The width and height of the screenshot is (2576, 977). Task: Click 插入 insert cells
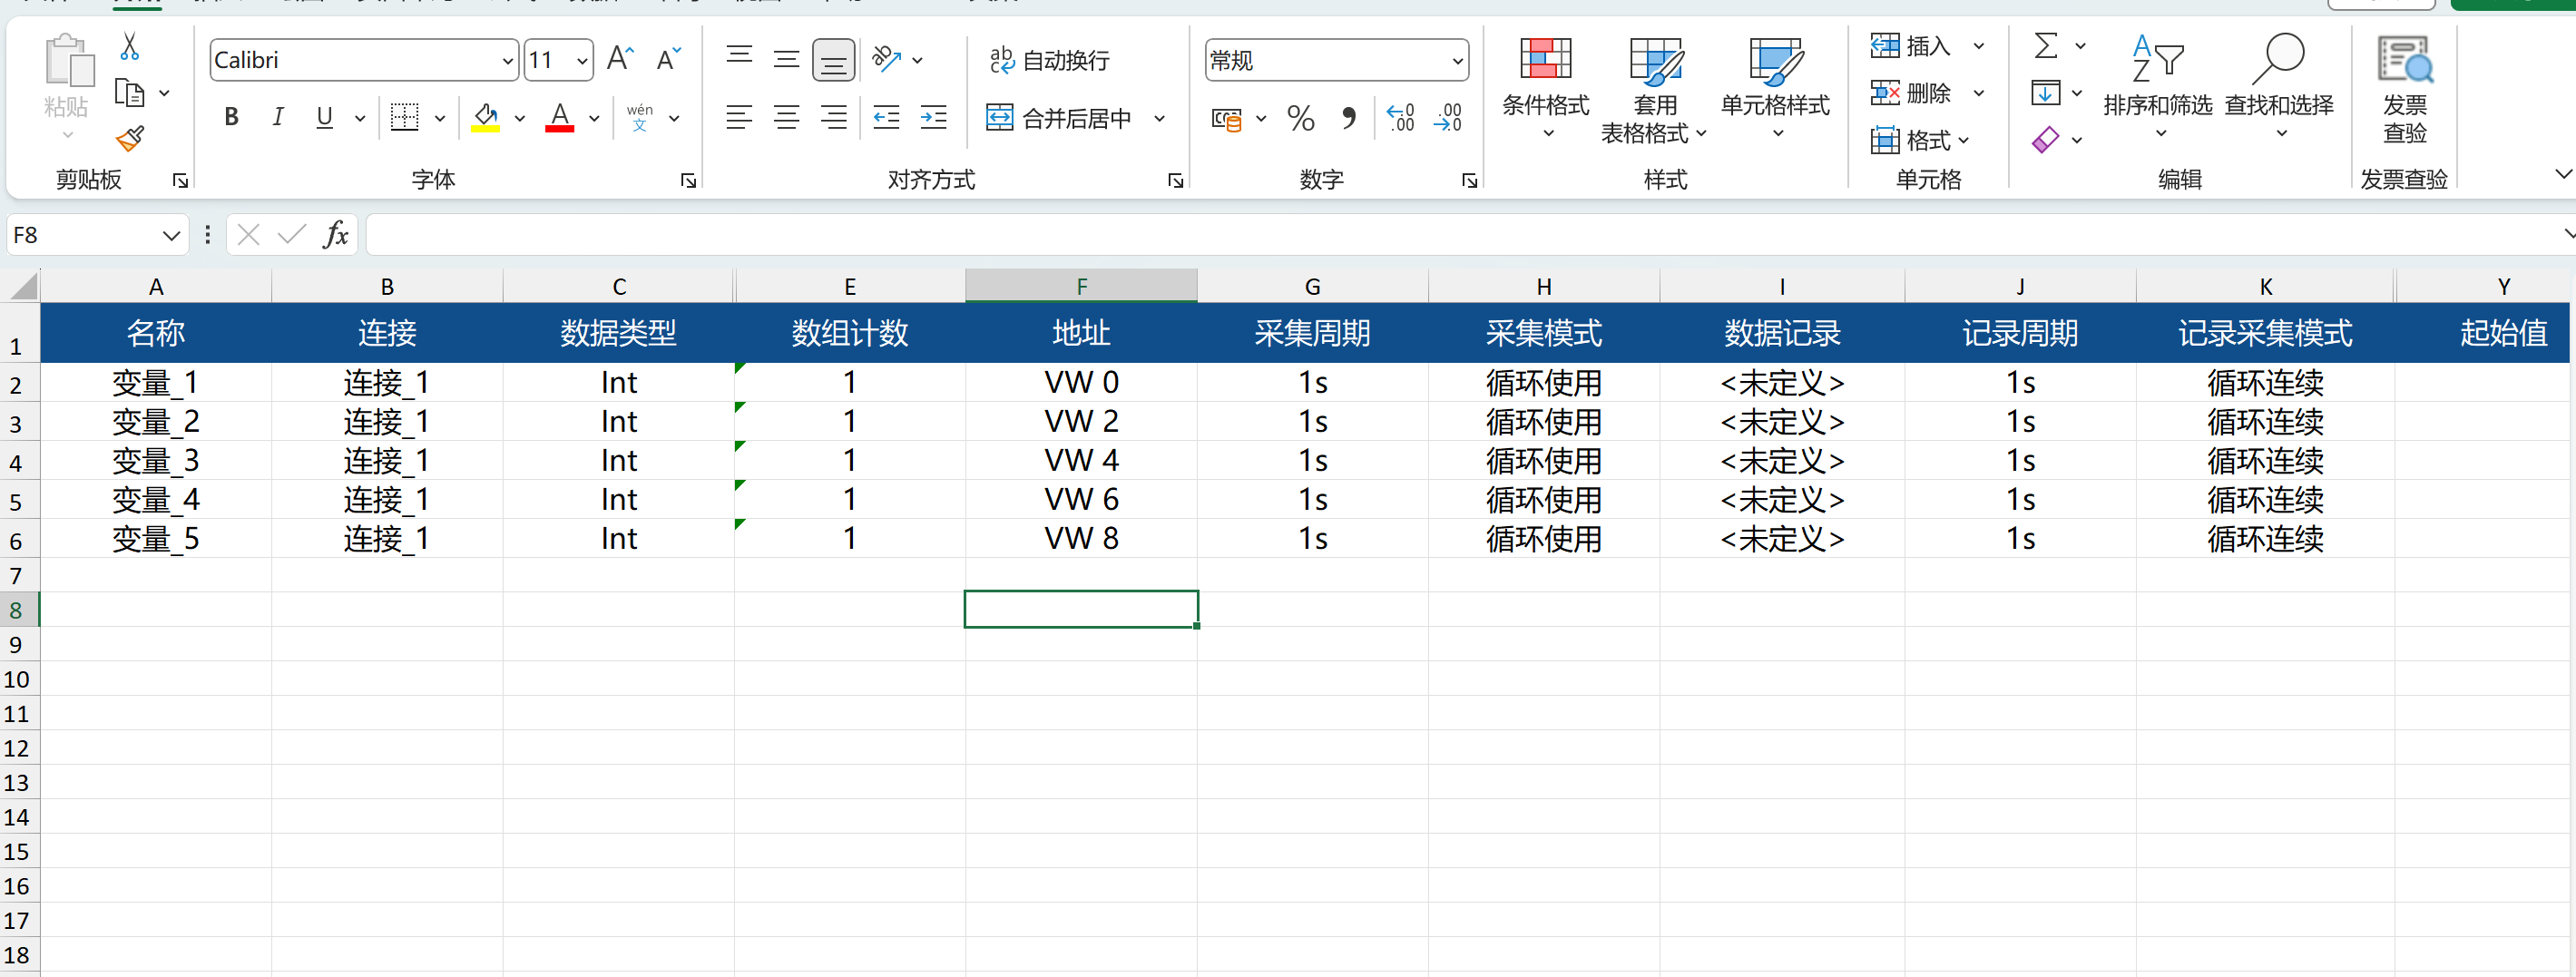pyautogui.click(x=1910, y=45)
